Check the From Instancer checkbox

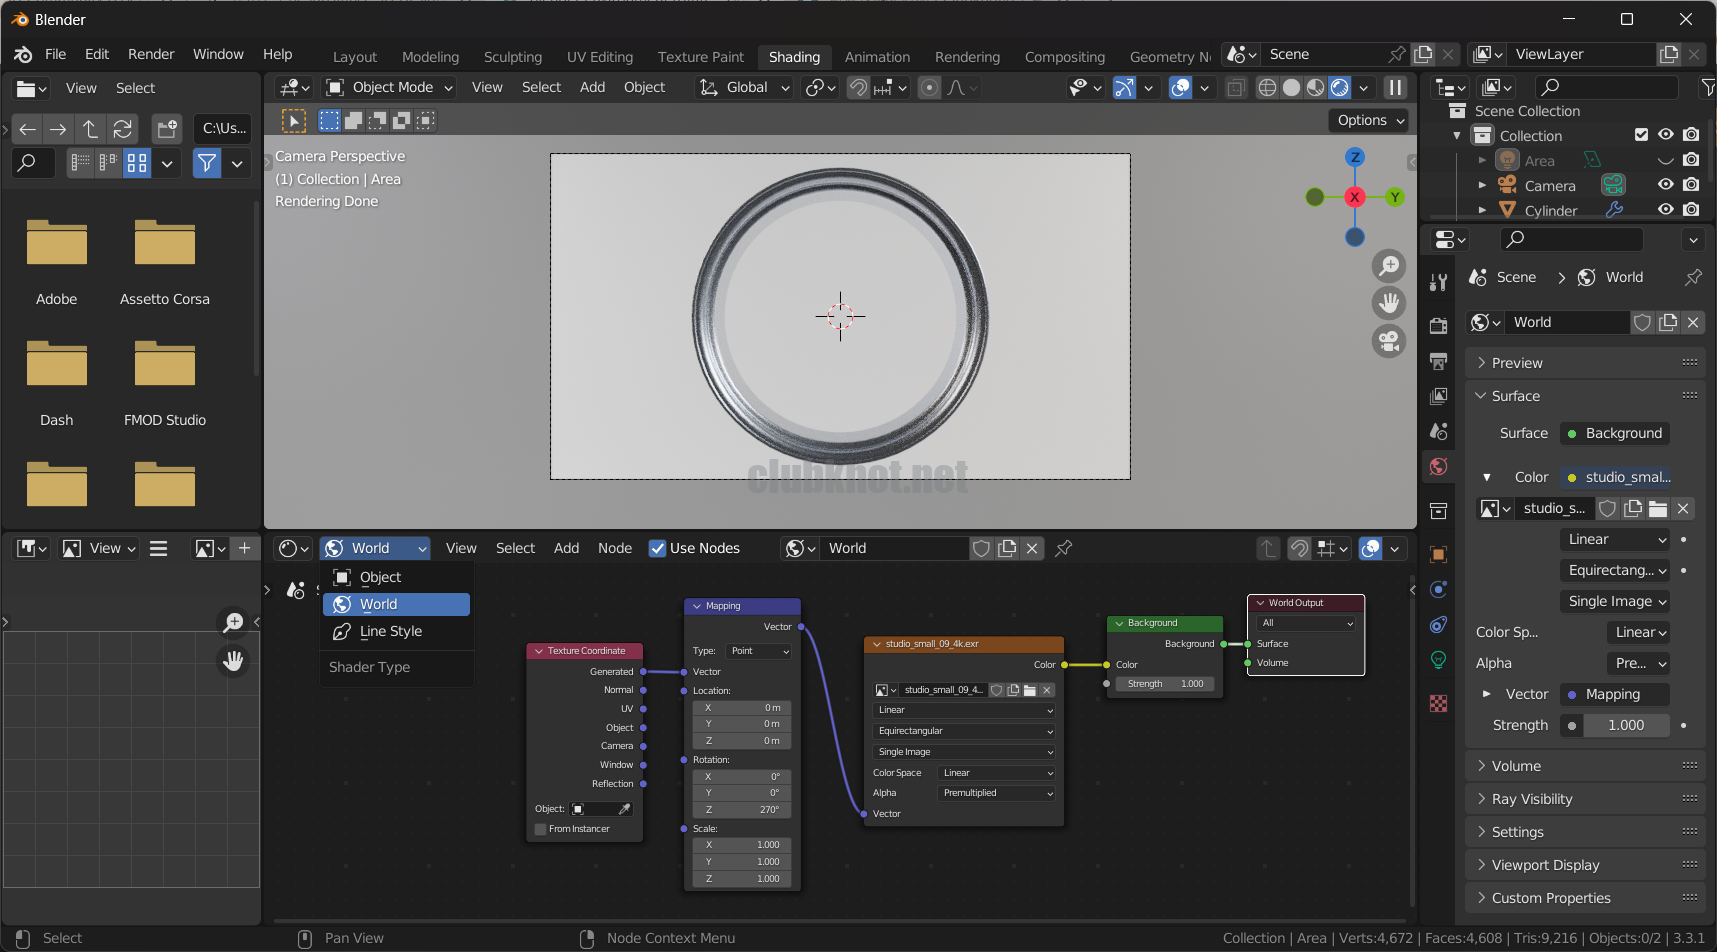[541, 829]
